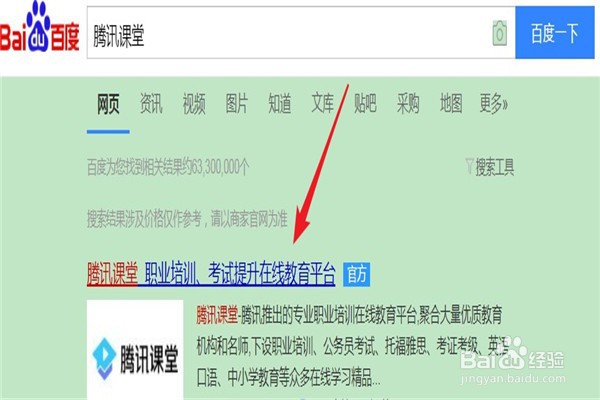
Task: Open camera image search icon
Action: click(499, 33)
